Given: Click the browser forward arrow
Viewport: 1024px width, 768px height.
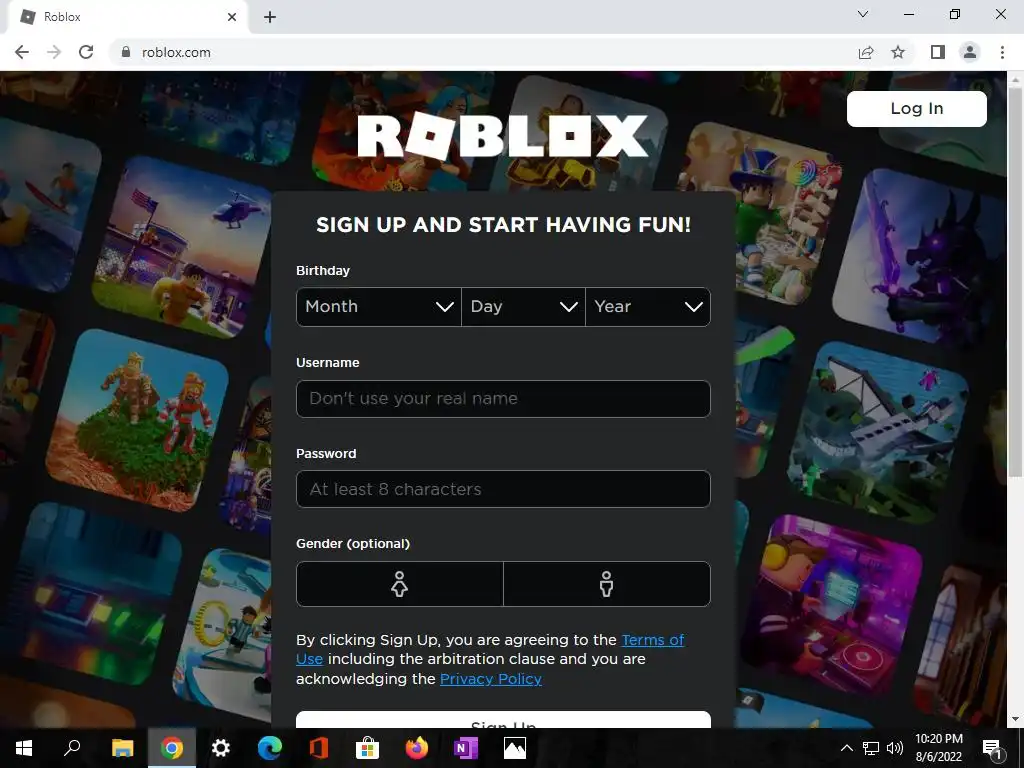Looking at the screenshot, I should [x=54, y=52].
